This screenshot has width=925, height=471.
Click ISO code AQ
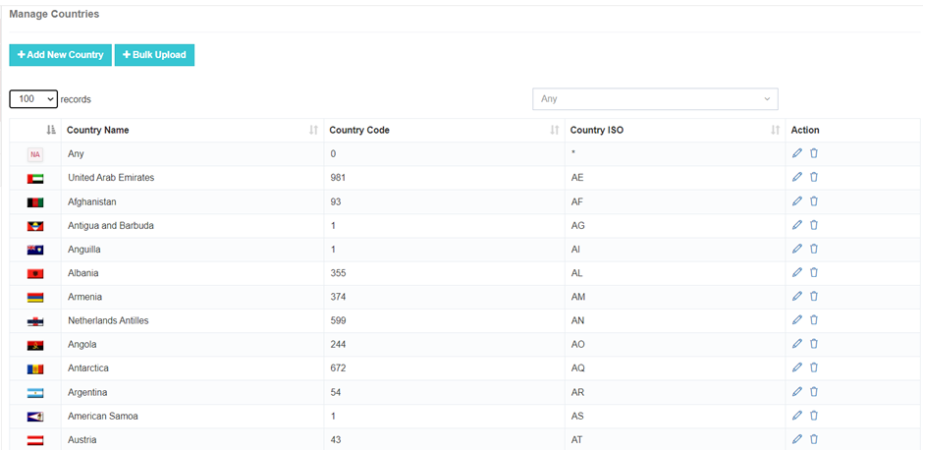578,368
